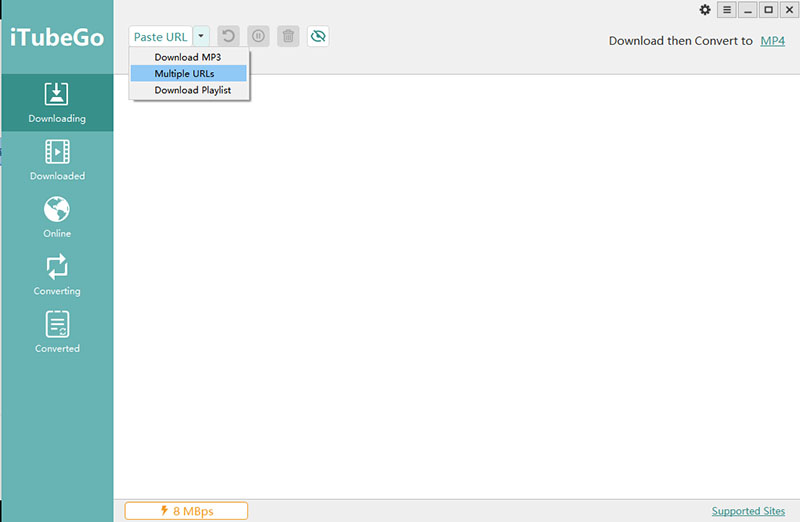Delete downloads using trash icon

288,36
